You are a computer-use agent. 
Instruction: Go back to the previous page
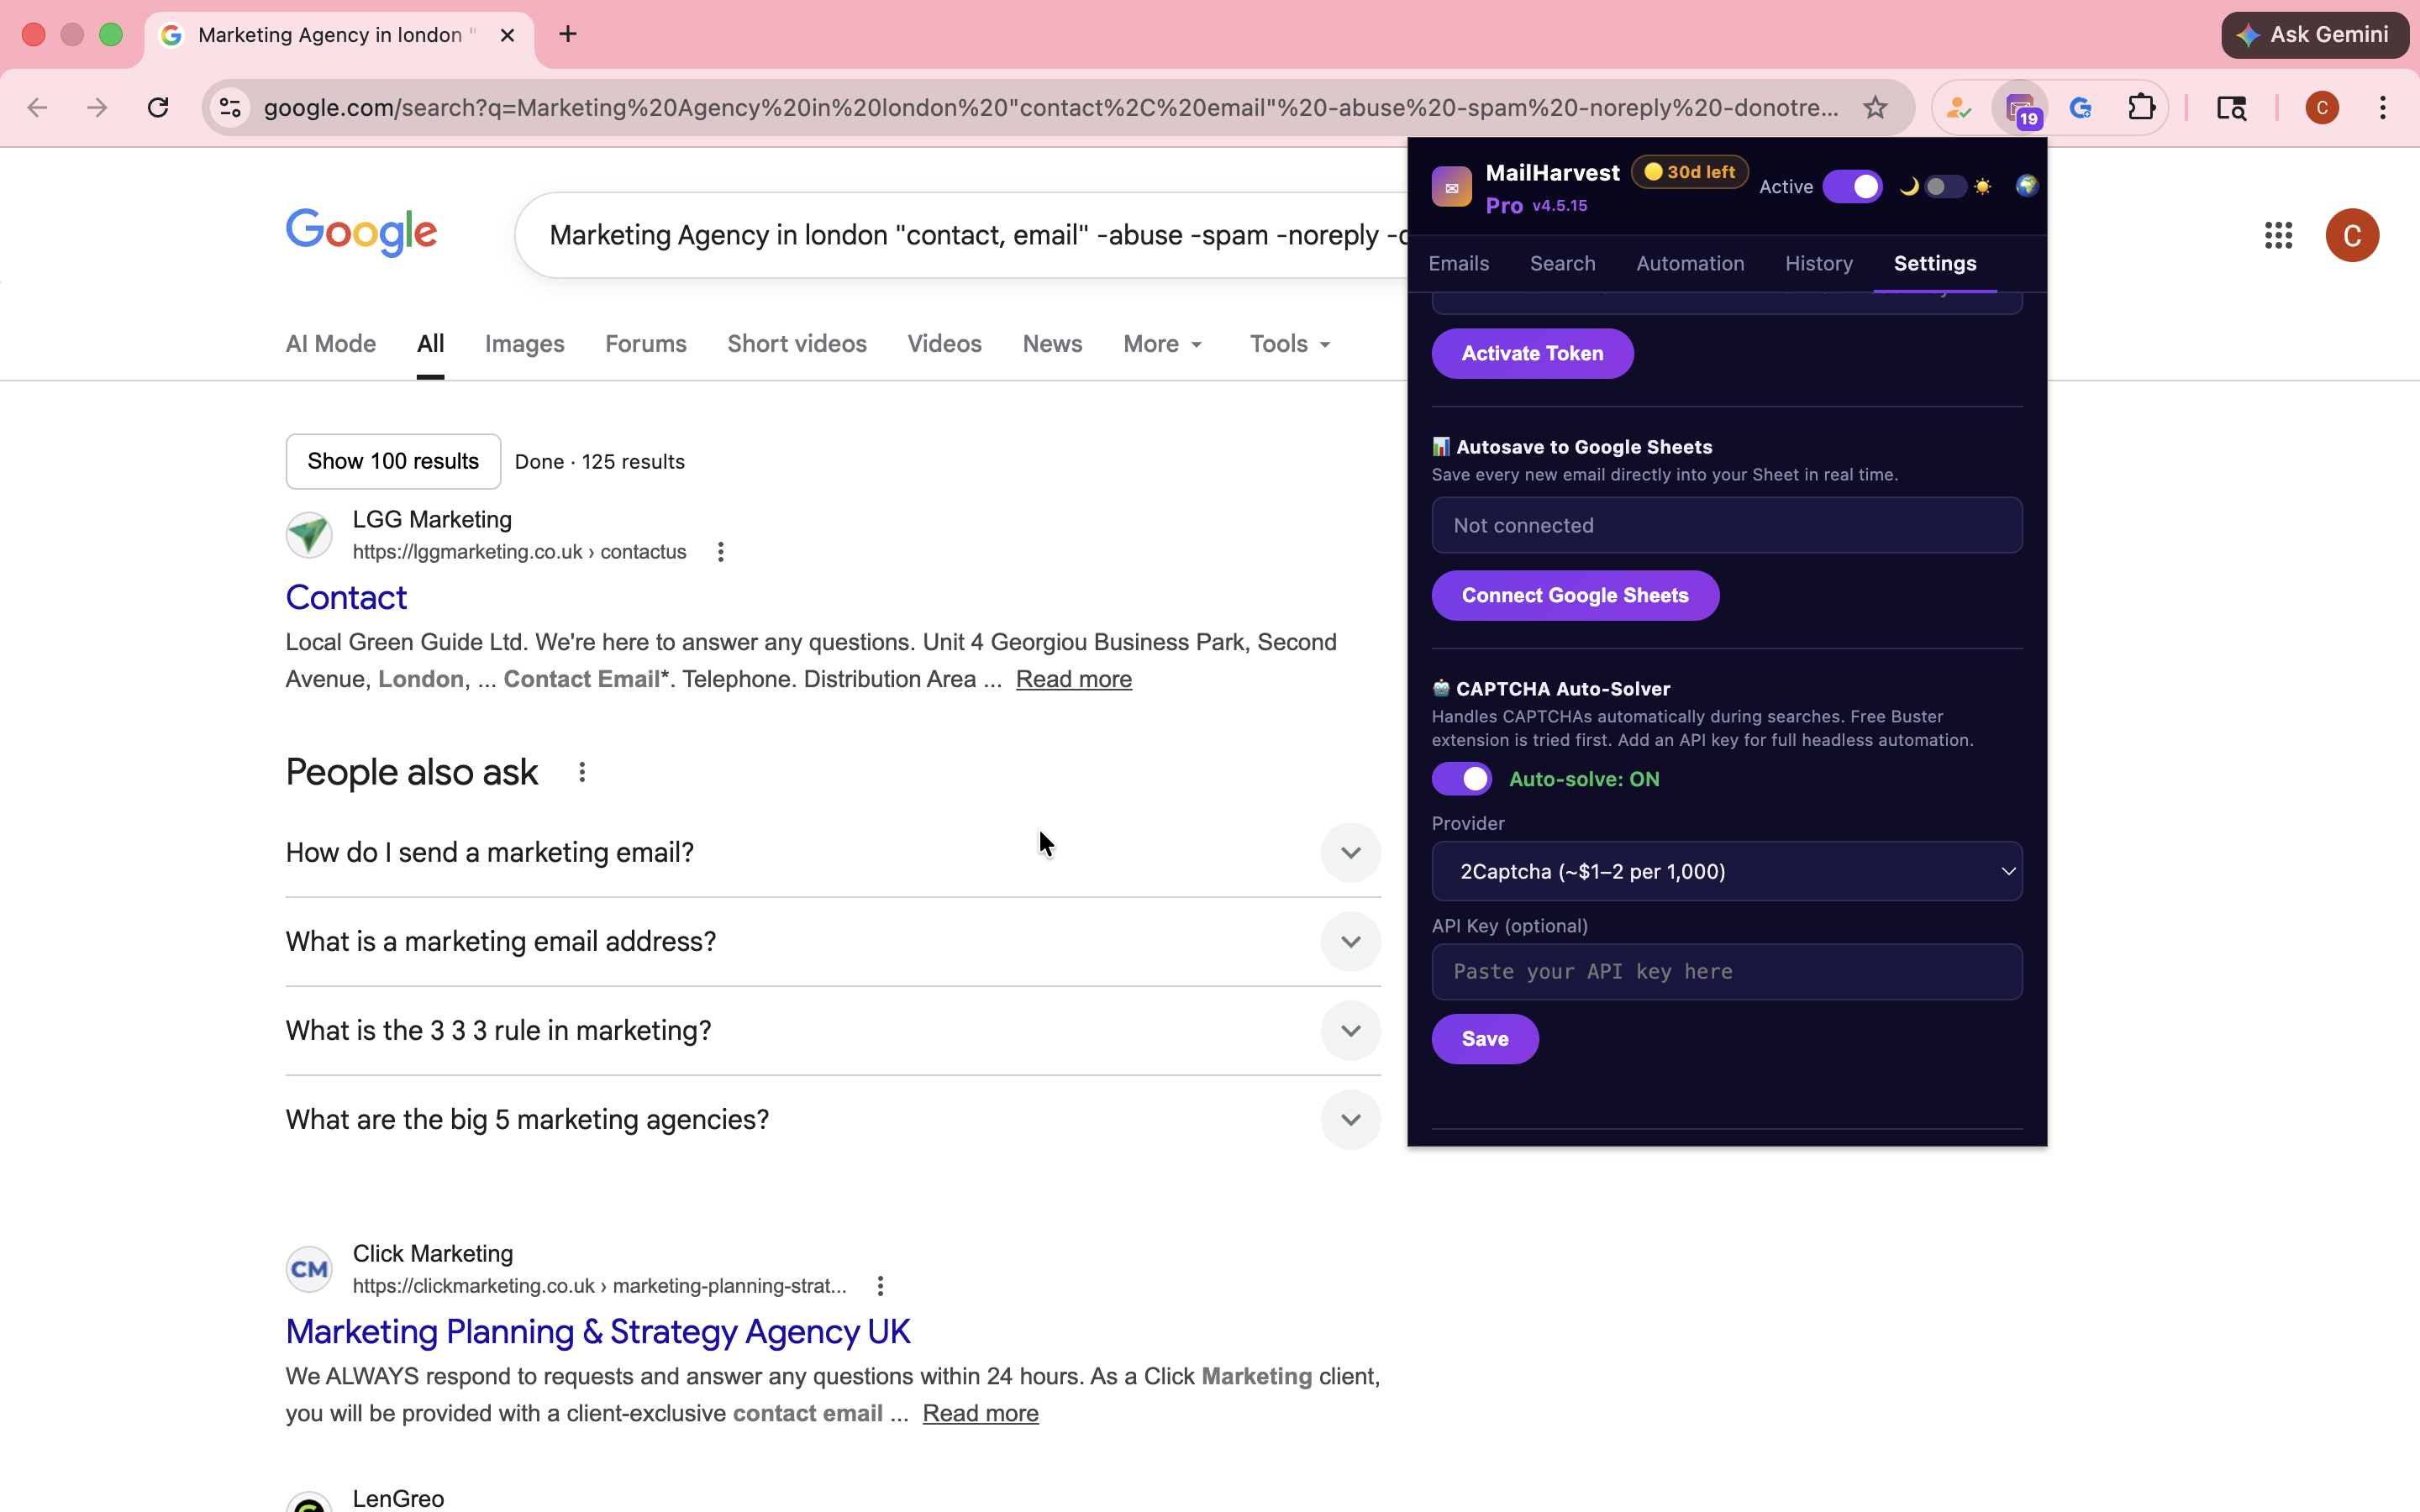coord(37,108)
